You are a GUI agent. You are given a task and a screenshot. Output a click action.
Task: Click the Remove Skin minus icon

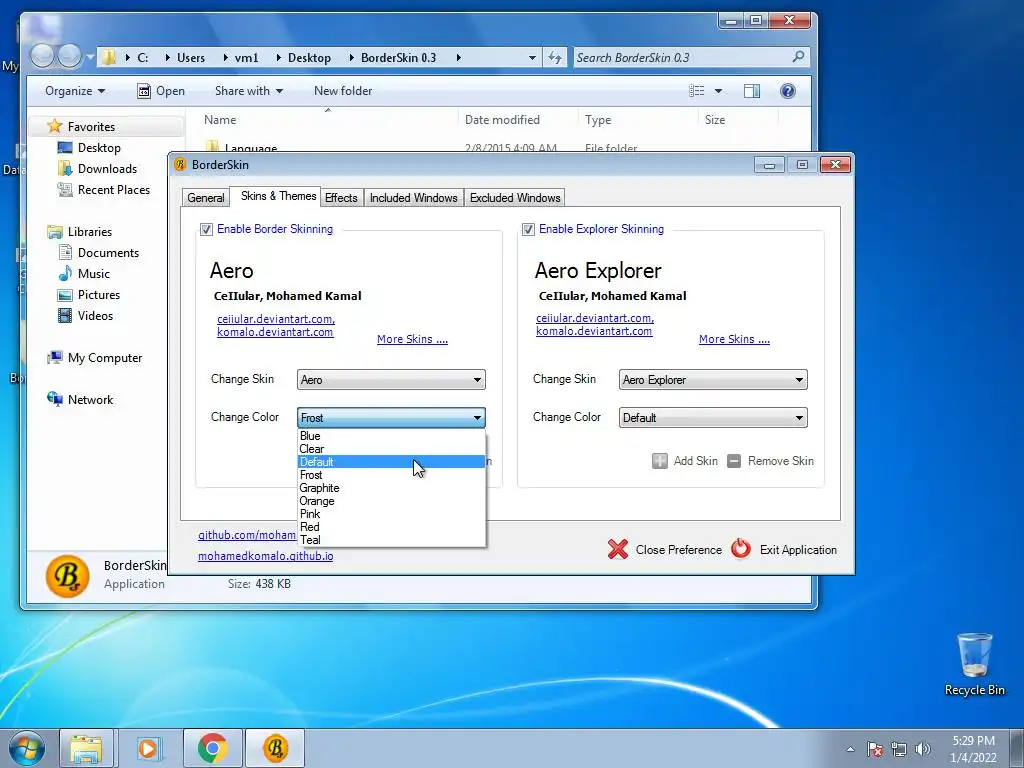[x=734, y=461]
